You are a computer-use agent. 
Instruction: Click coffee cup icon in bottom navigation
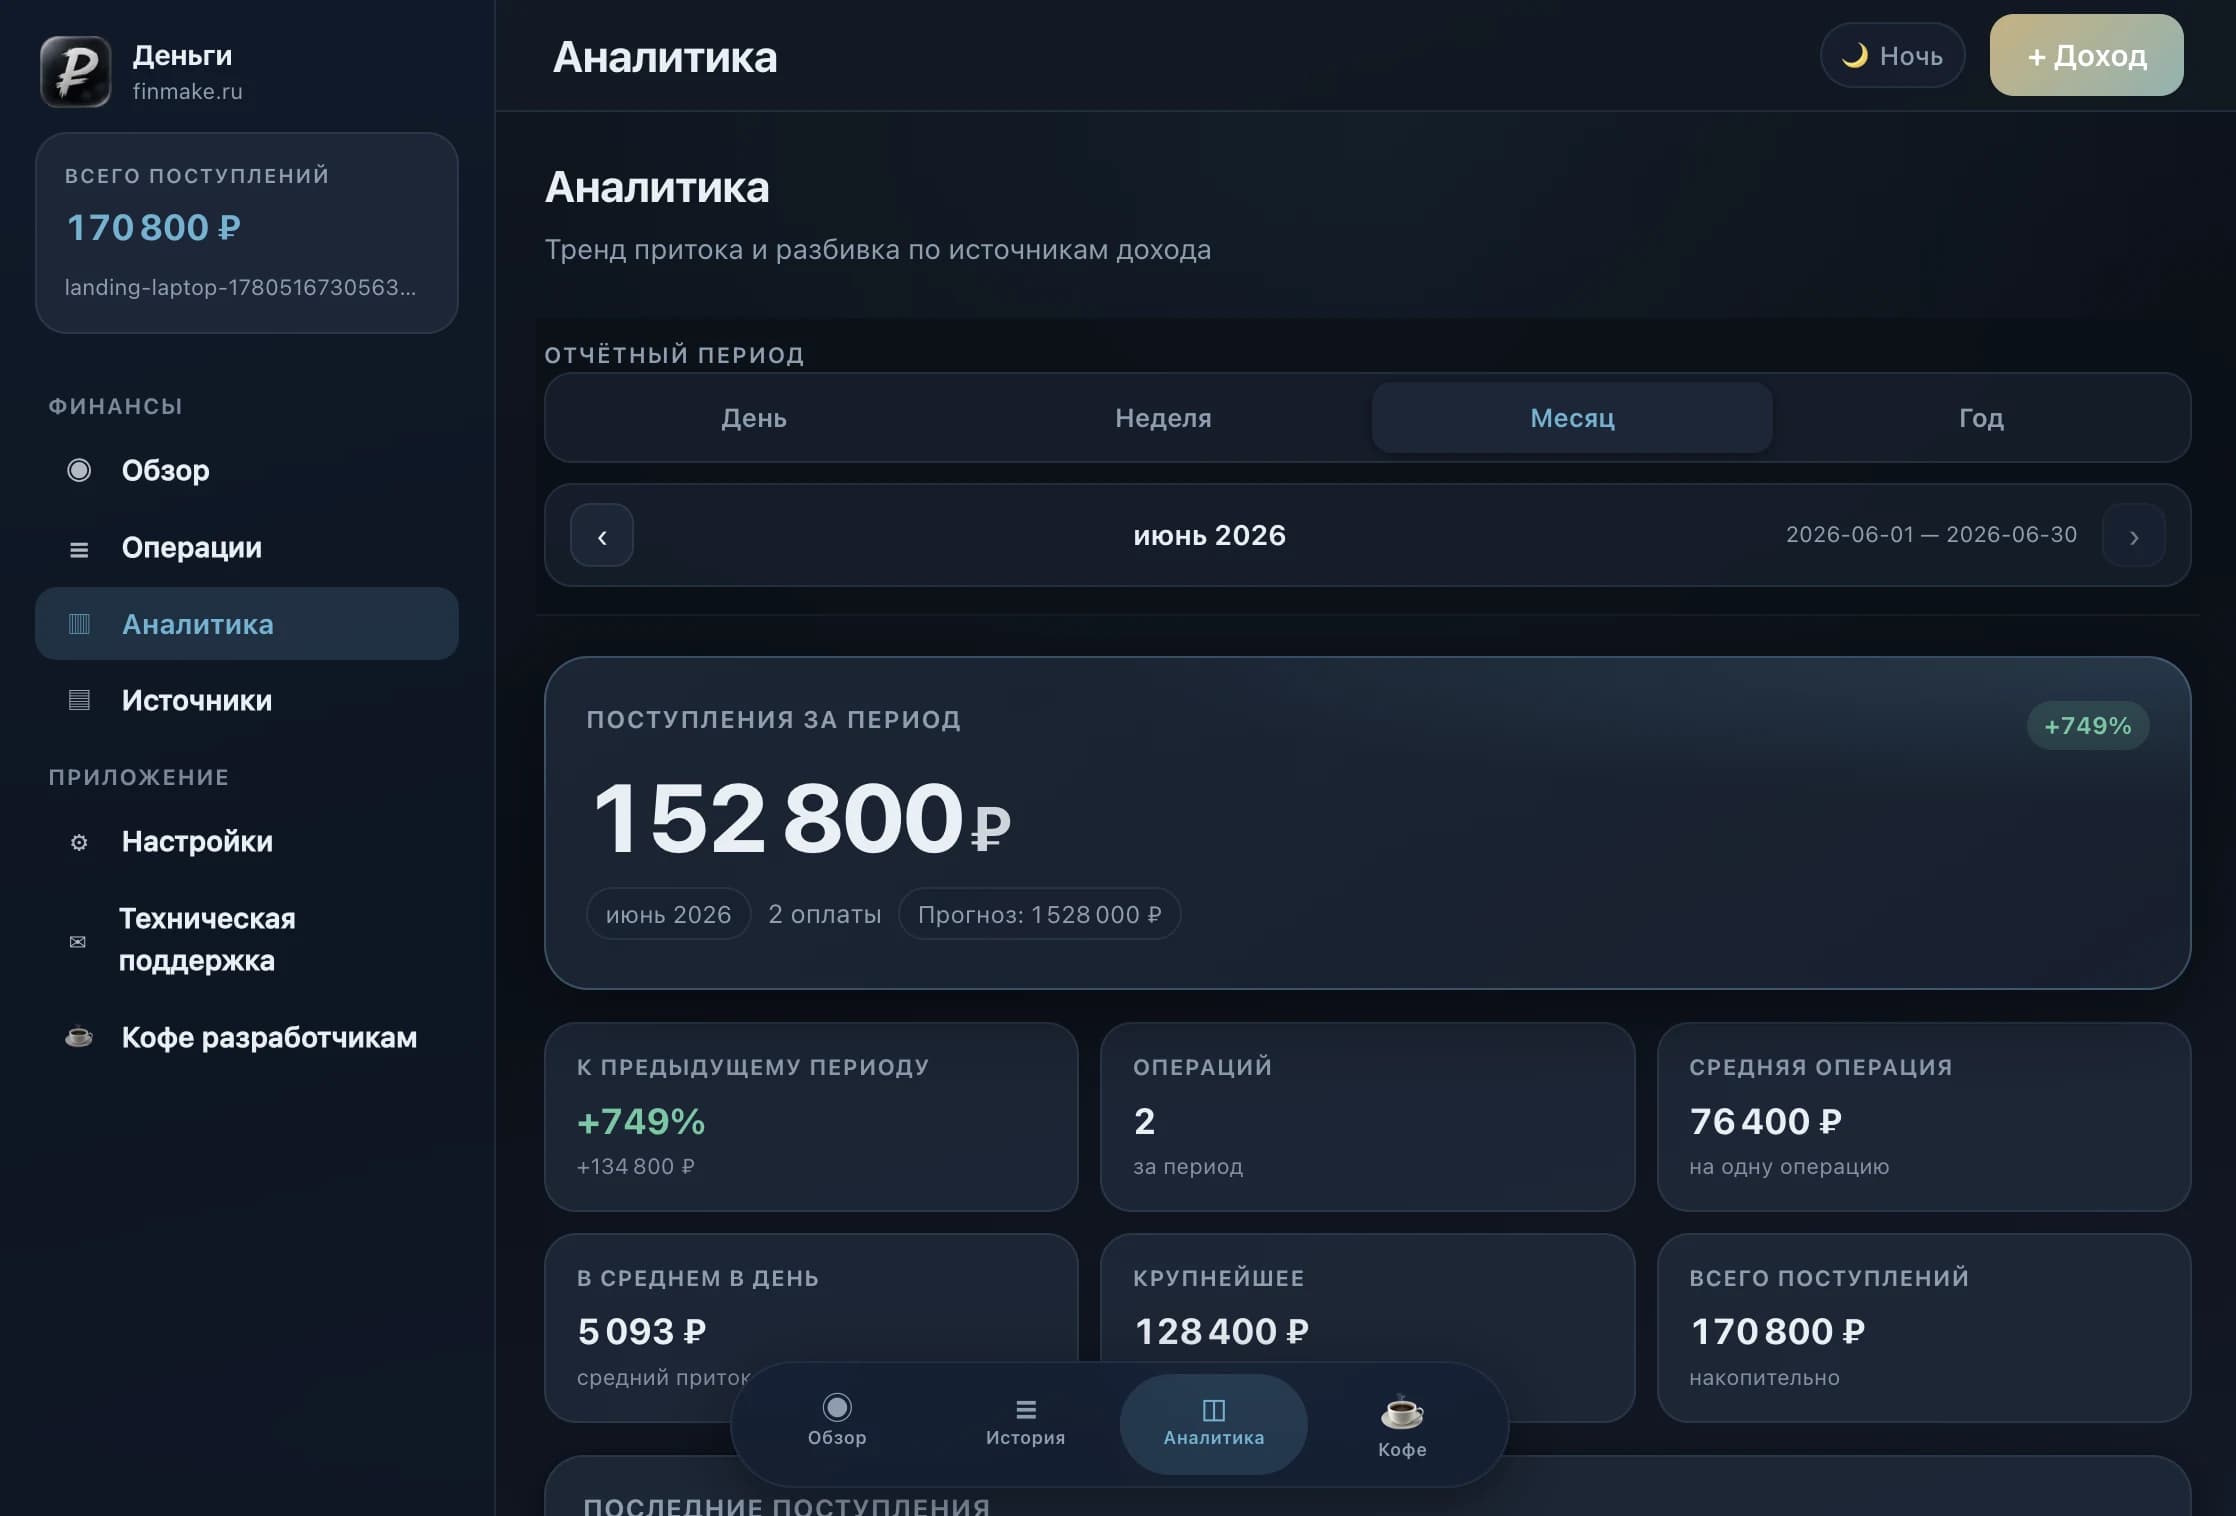pos(1402,1412)
